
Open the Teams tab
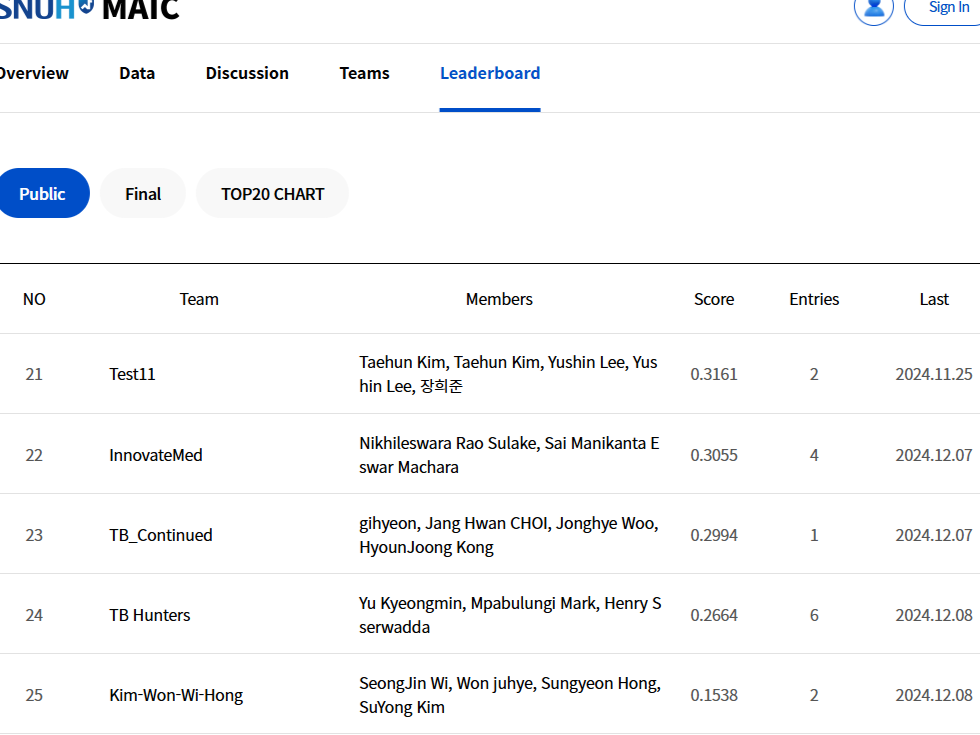coord(364,73)
